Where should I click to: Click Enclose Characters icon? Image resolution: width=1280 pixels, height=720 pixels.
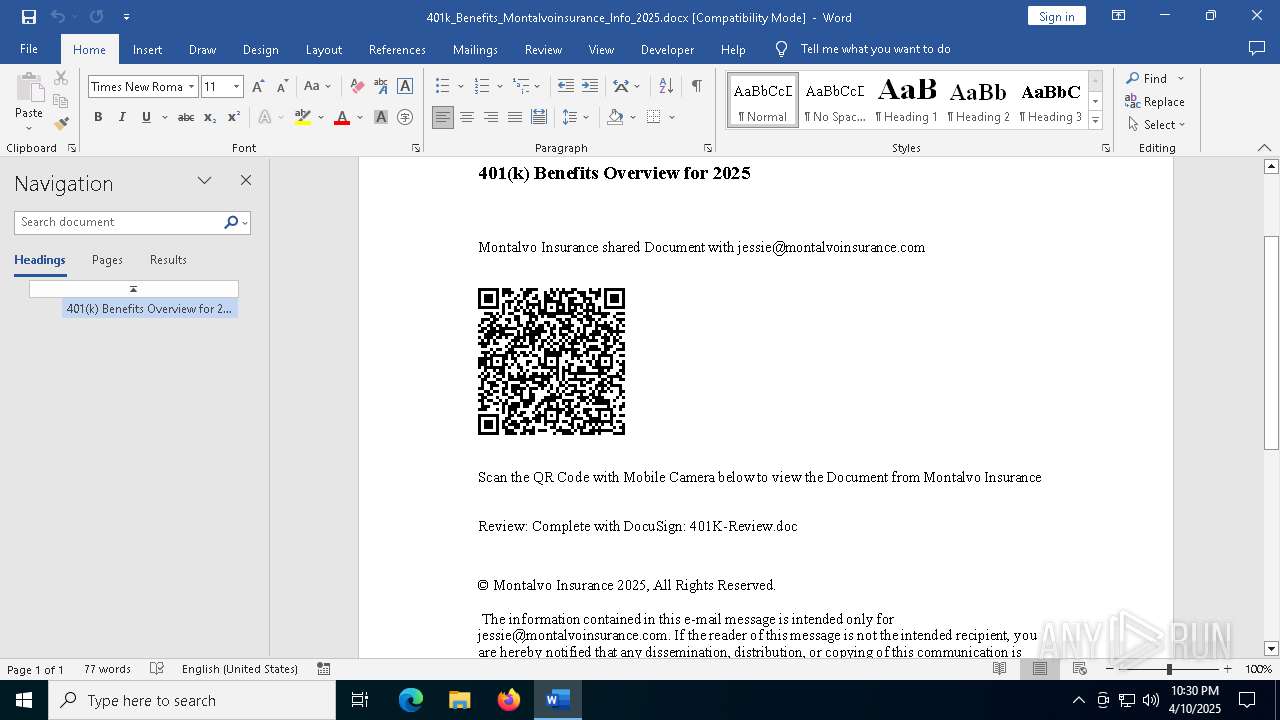coord(405,117)
